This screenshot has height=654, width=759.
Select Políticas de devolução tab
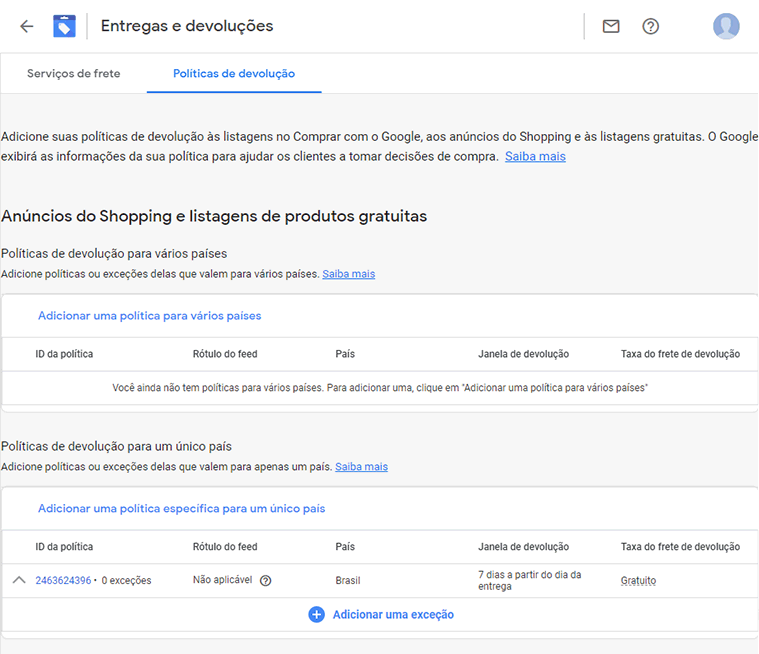coord(234,74)
